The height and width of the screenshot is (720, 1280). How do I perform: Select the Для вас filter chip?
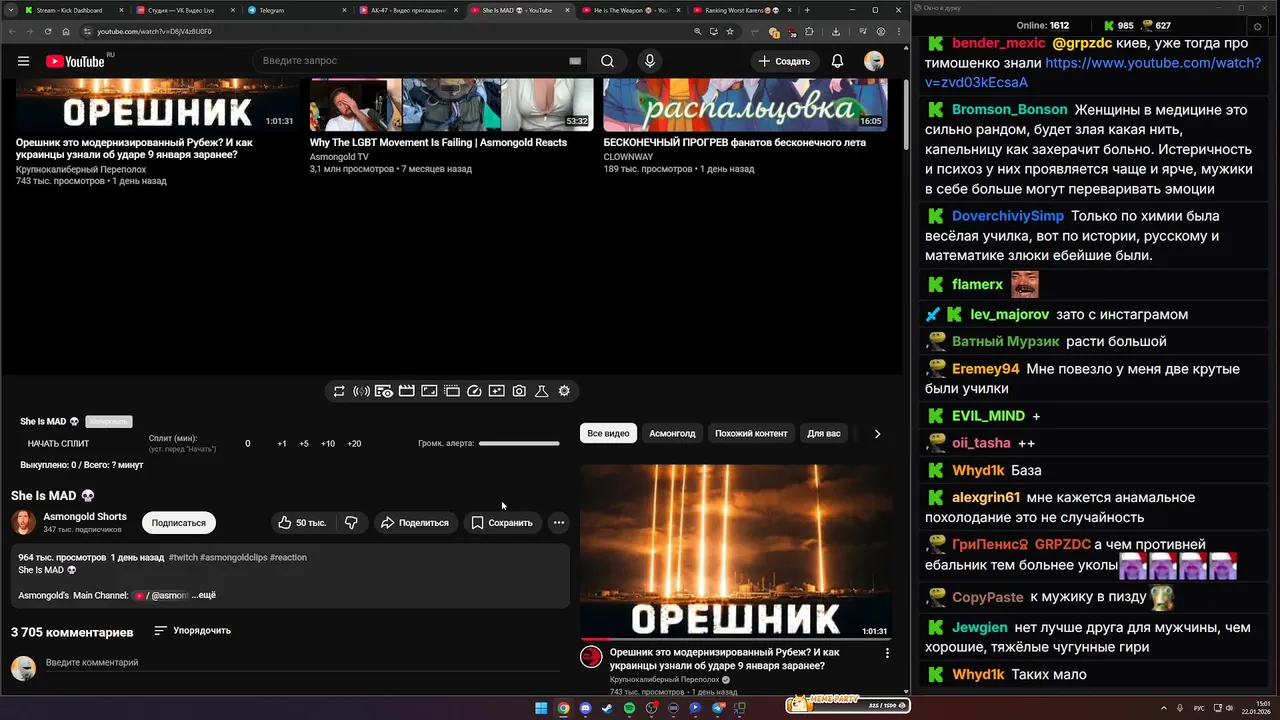coord(824,433)
